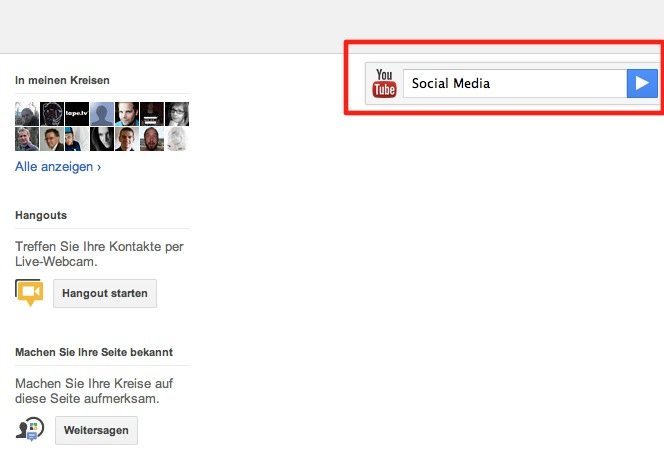Click the blue play button next to Social Media
The width and height of the screenshot is (664, 453).
[642, 83]
